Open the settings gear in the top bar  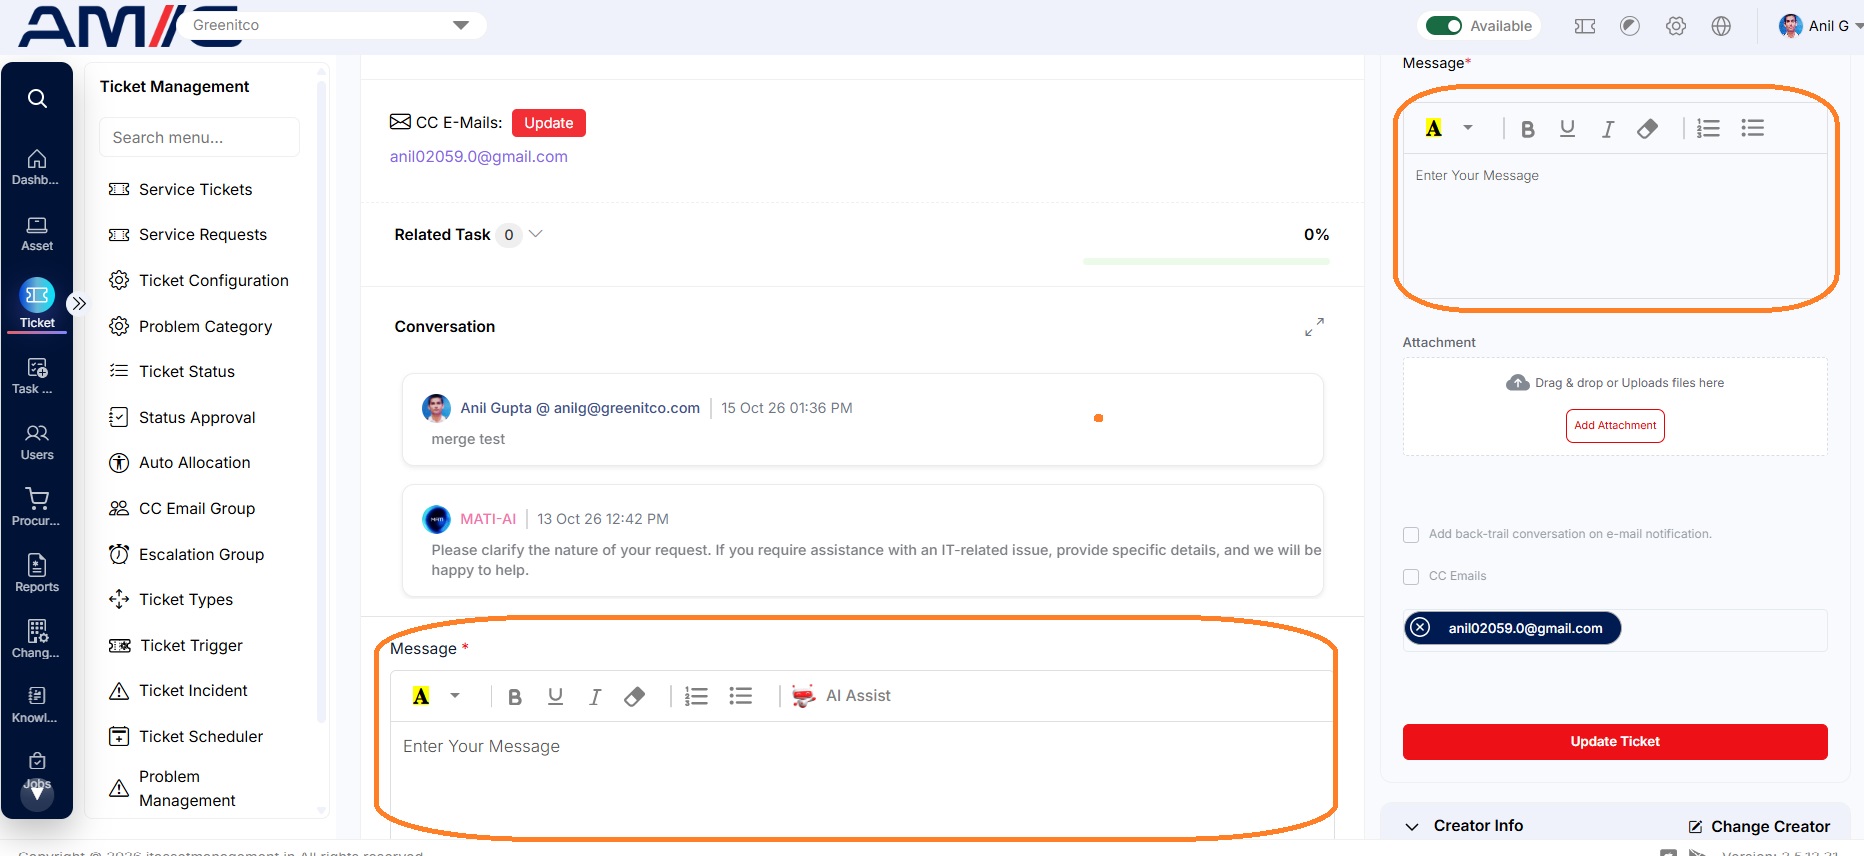pos(1676,26)
